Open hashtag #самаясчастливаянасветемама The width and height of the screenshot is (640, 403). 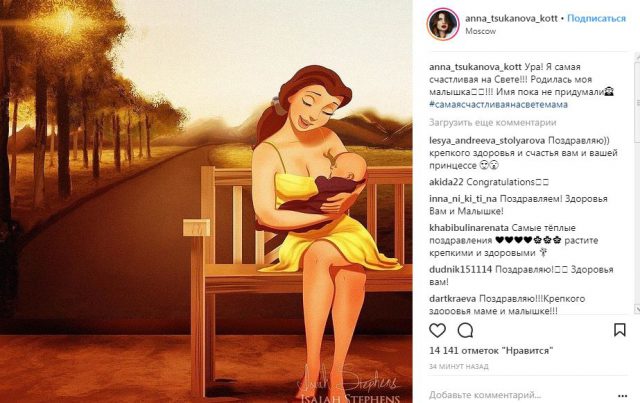click(x=498, y=105)
